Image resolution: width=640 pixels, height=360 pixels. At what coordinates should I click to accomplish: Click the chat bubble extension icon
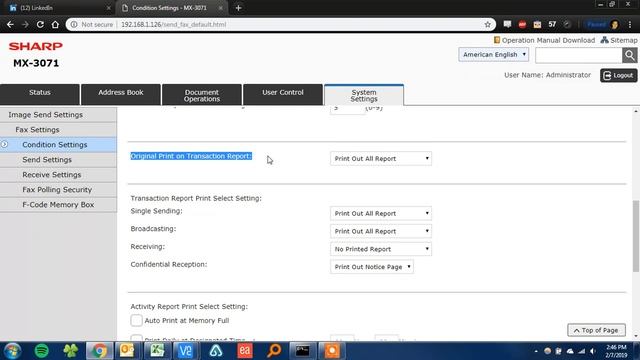click(507, 24)
